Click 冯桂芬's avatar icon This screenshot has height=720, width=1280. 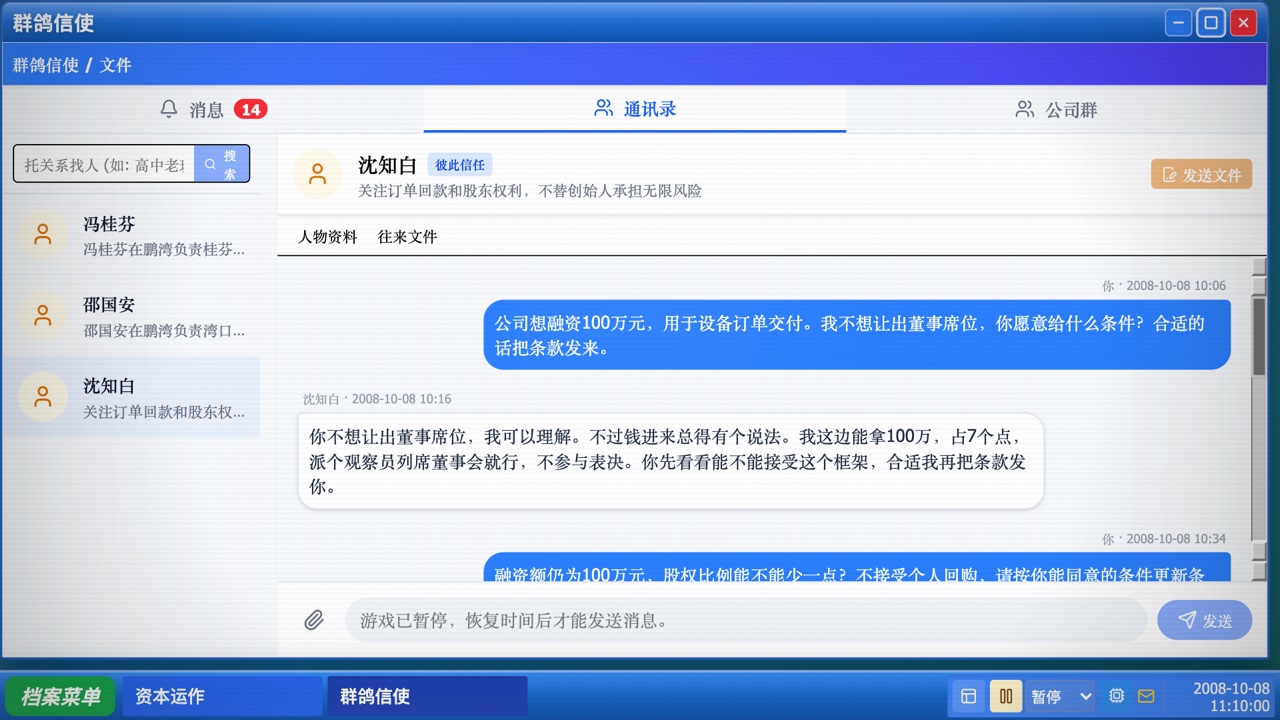coord(43,235)
